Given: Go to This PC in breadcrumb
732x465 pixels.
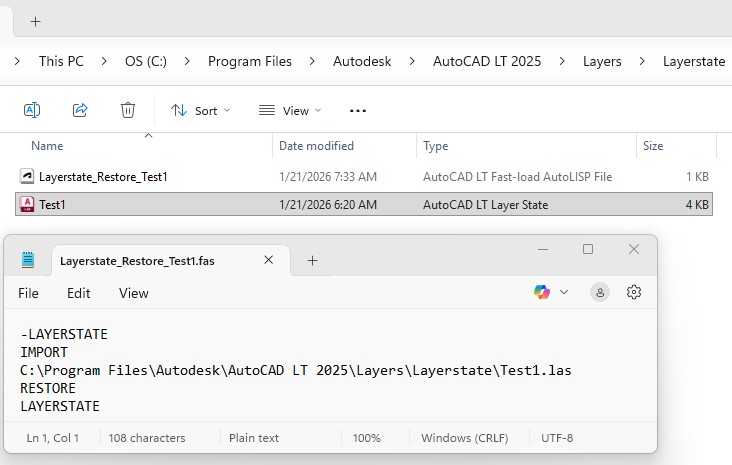Looking at the screenshot, I should coord(61,61).
